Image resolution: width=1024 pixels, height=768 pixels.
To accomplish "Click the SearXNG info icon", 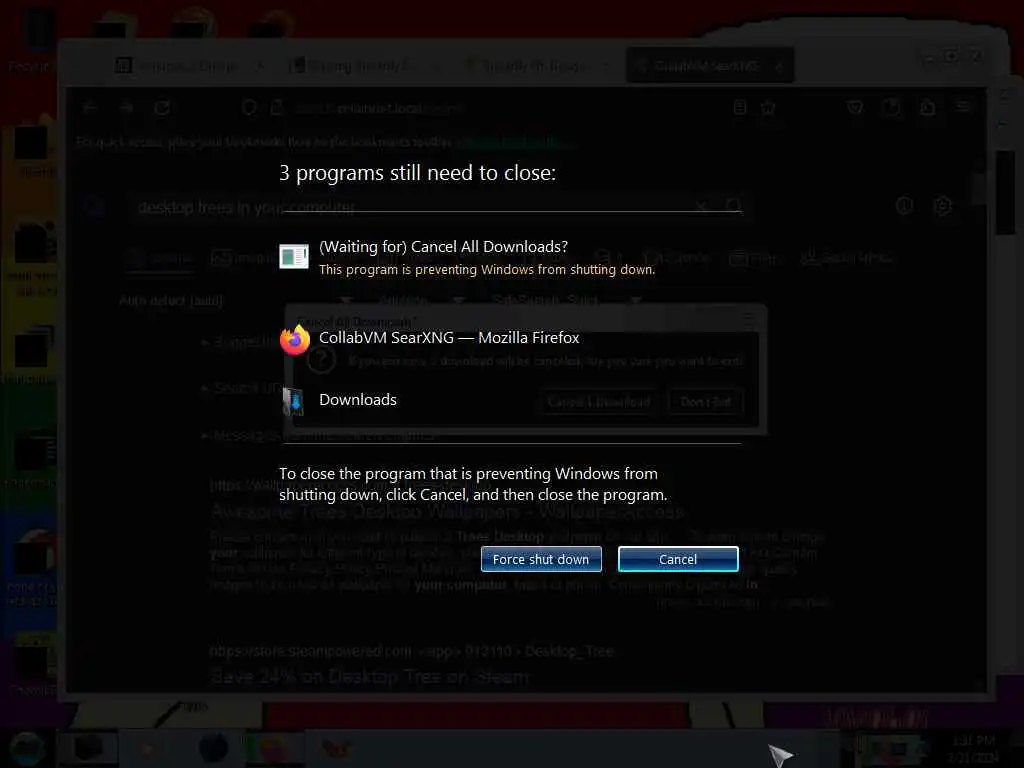I will pos(904,206).
